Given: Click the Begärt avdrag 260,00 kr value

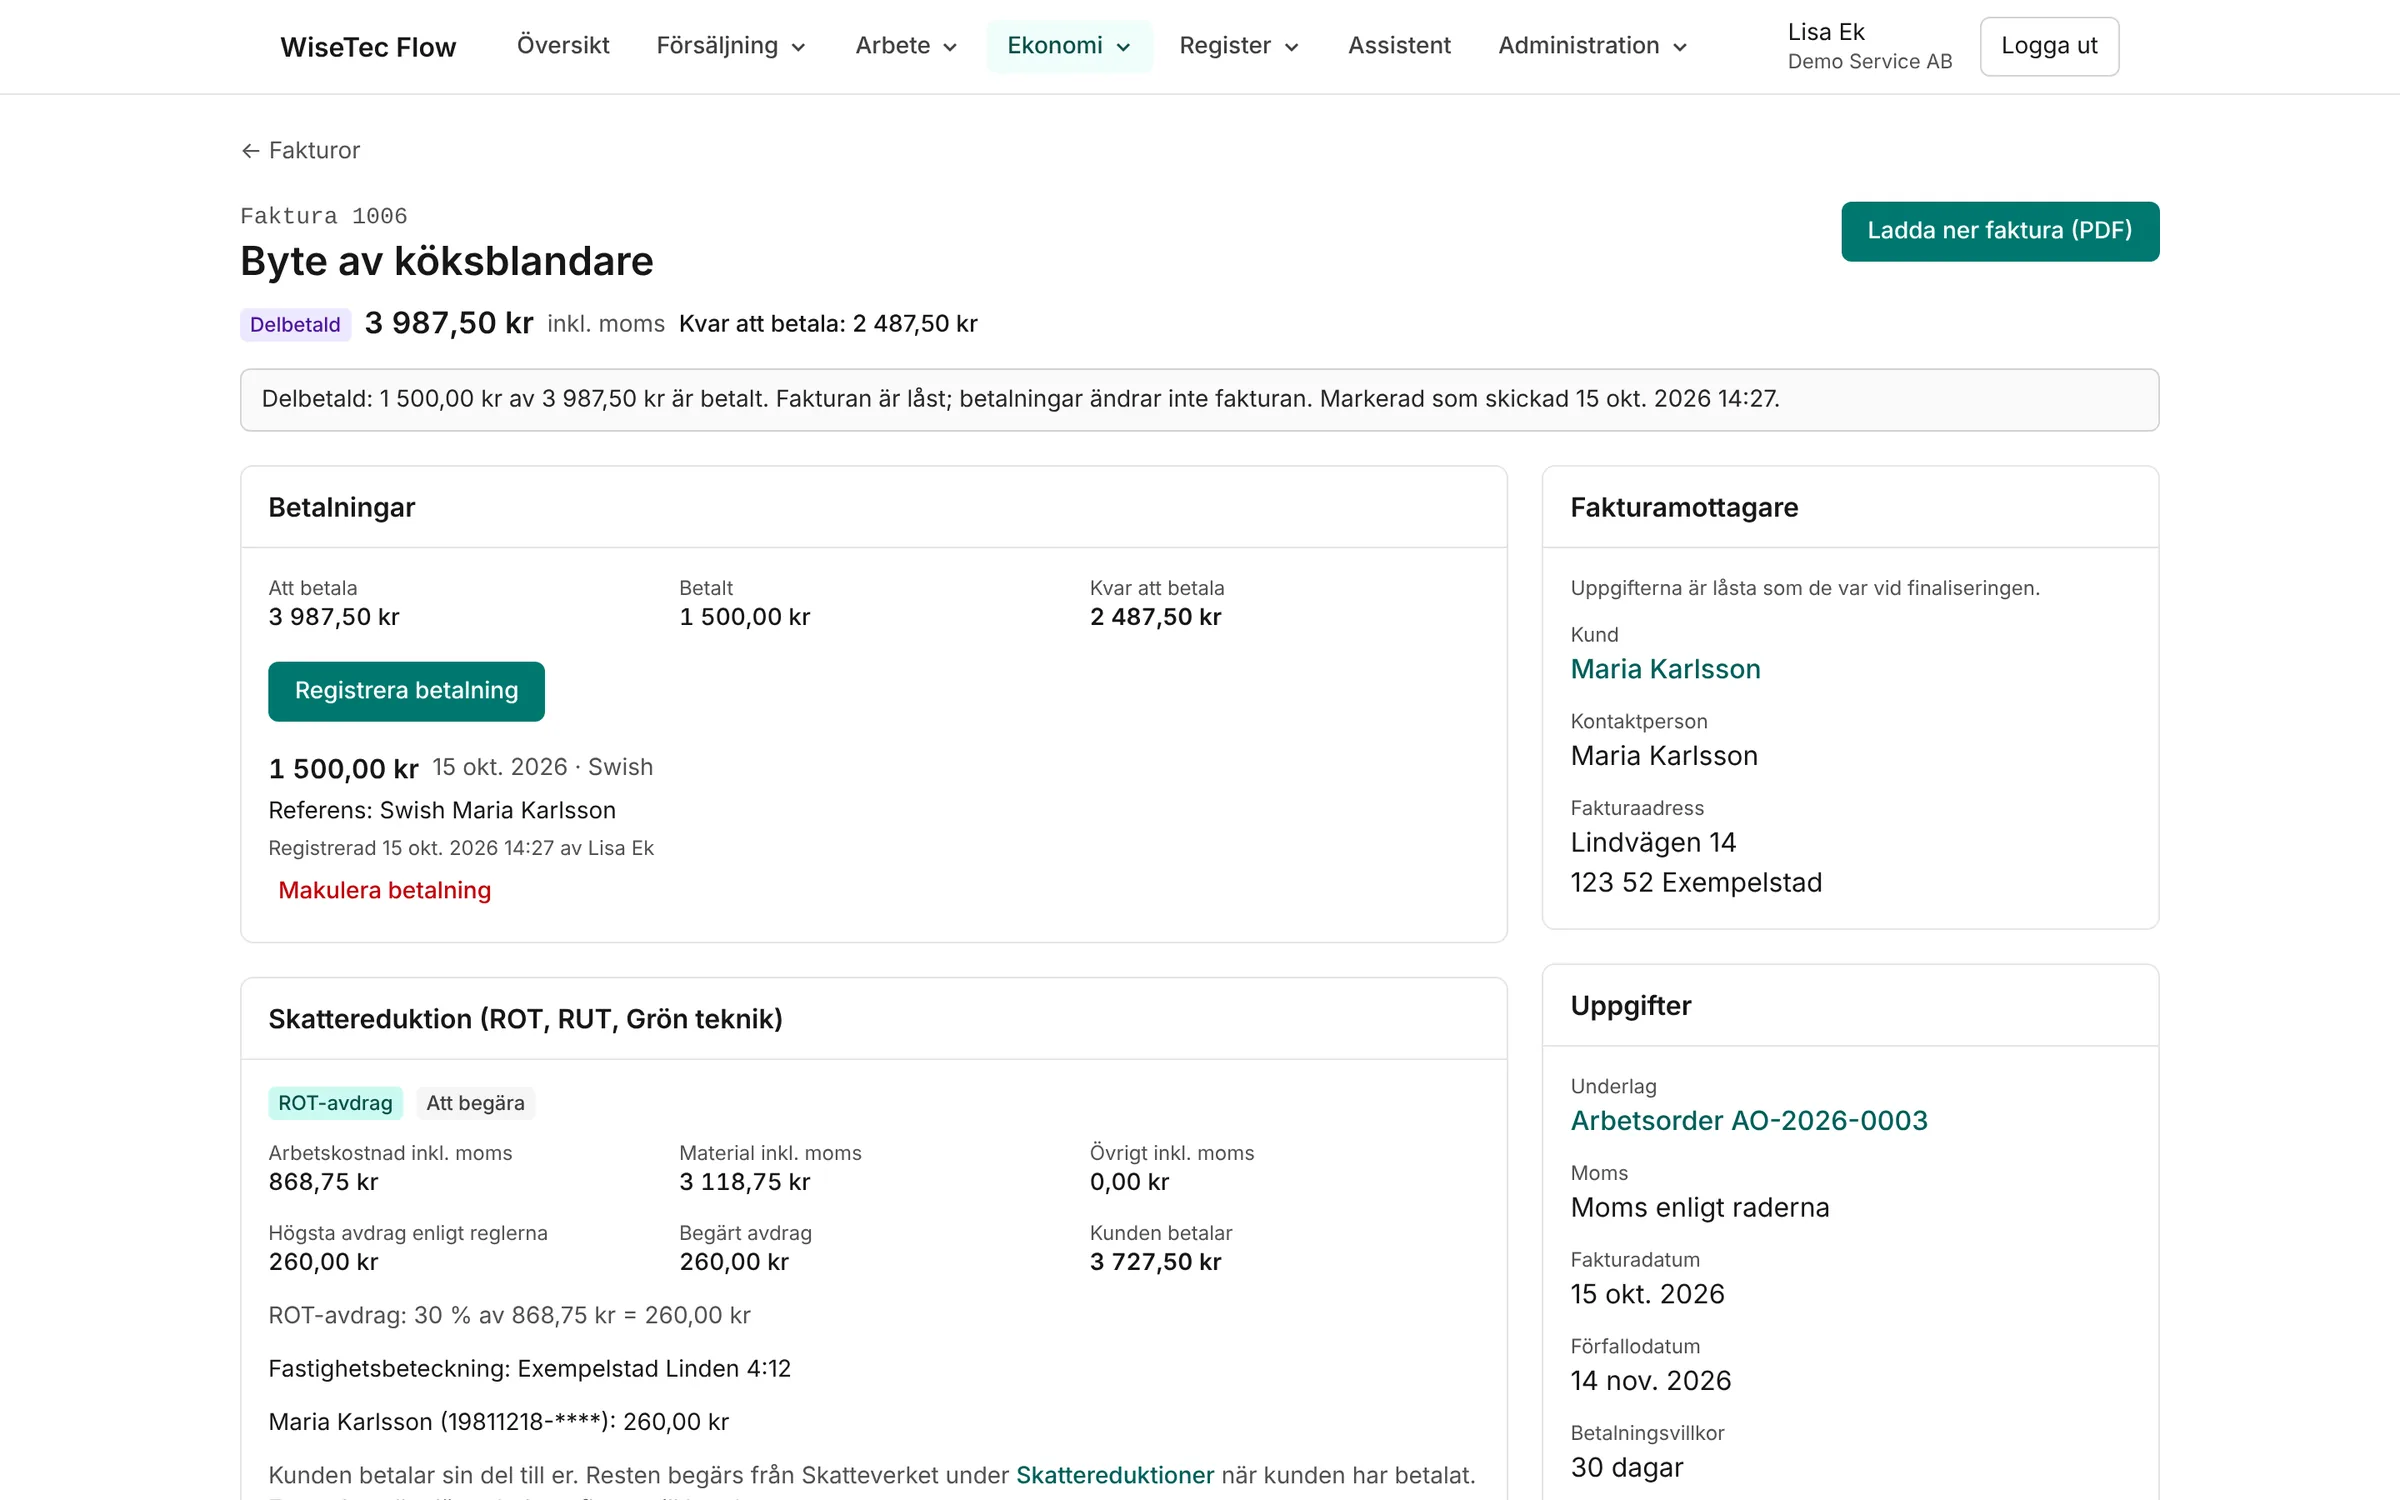Looking at the screenshot, I should click(x=734, y=1262).
